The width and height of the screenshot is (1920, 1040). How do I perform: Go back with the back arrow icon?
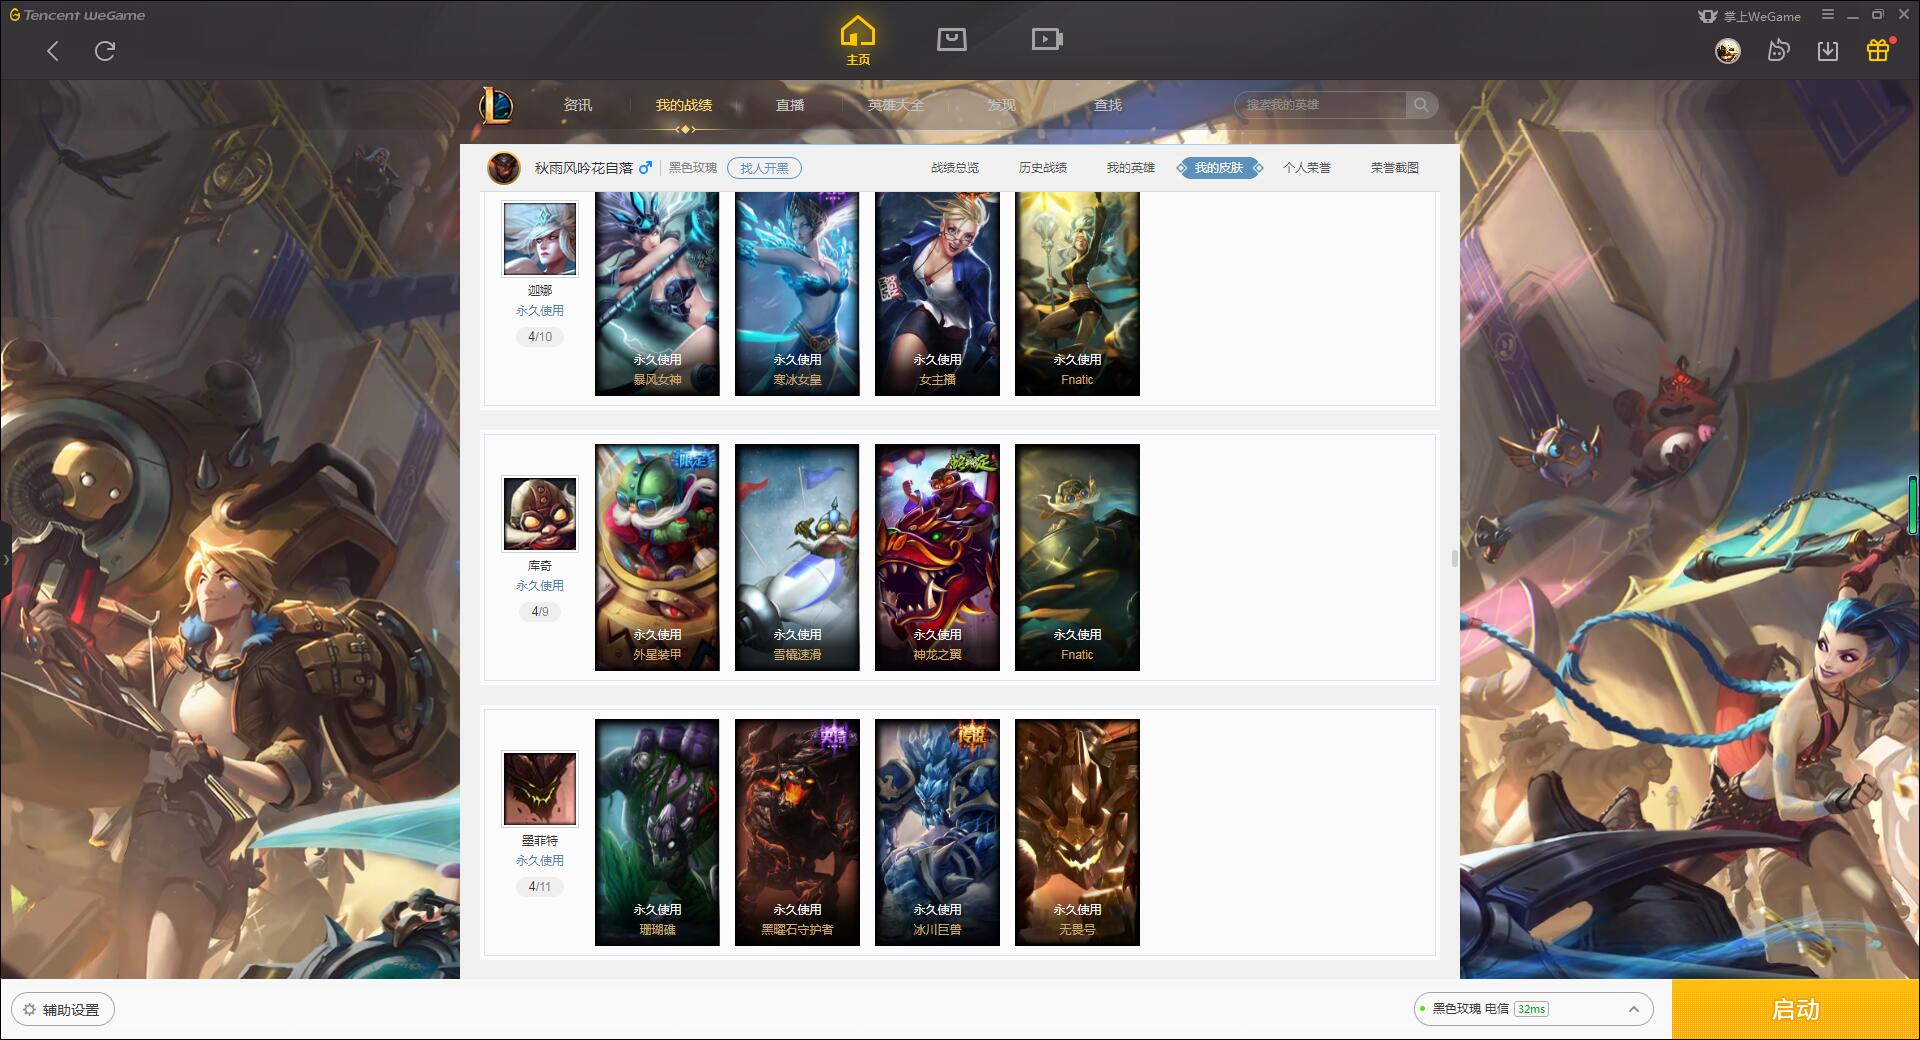(53, 51)
